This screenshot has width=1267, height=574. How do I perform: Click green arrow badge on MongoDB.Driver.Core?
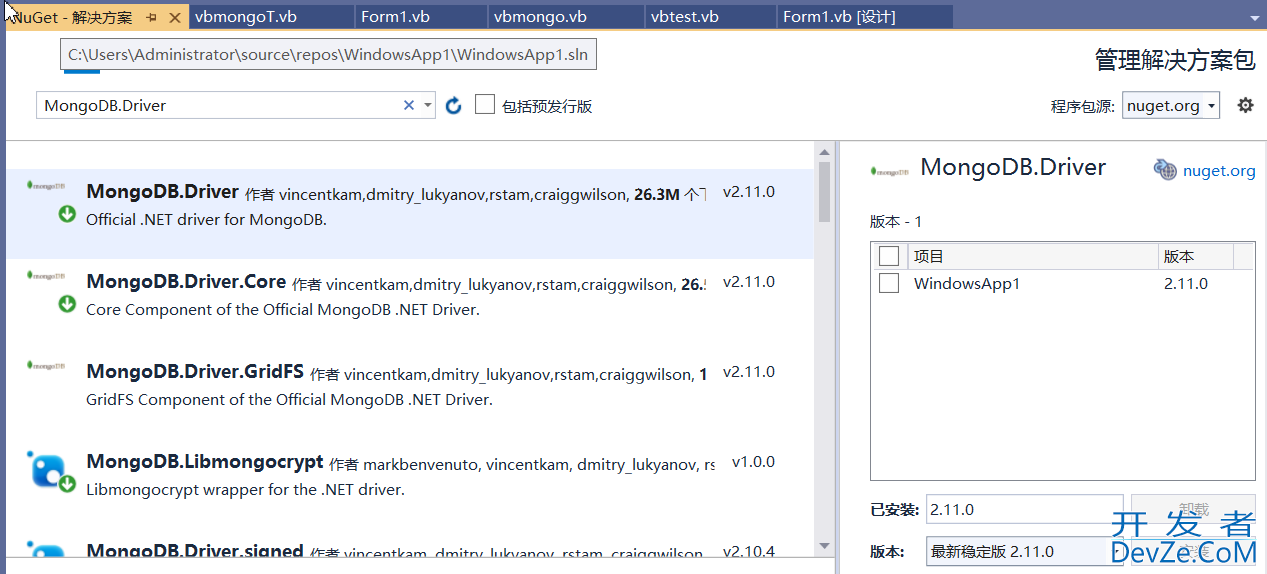67,303
